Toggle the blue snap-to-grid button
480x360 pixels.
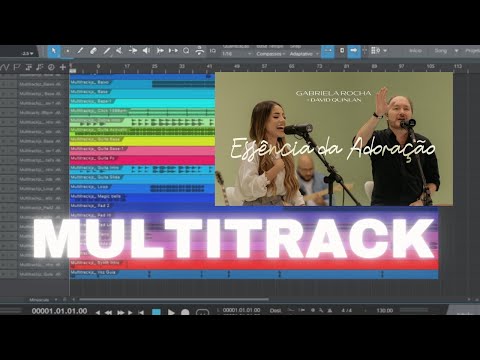(328, 51)
